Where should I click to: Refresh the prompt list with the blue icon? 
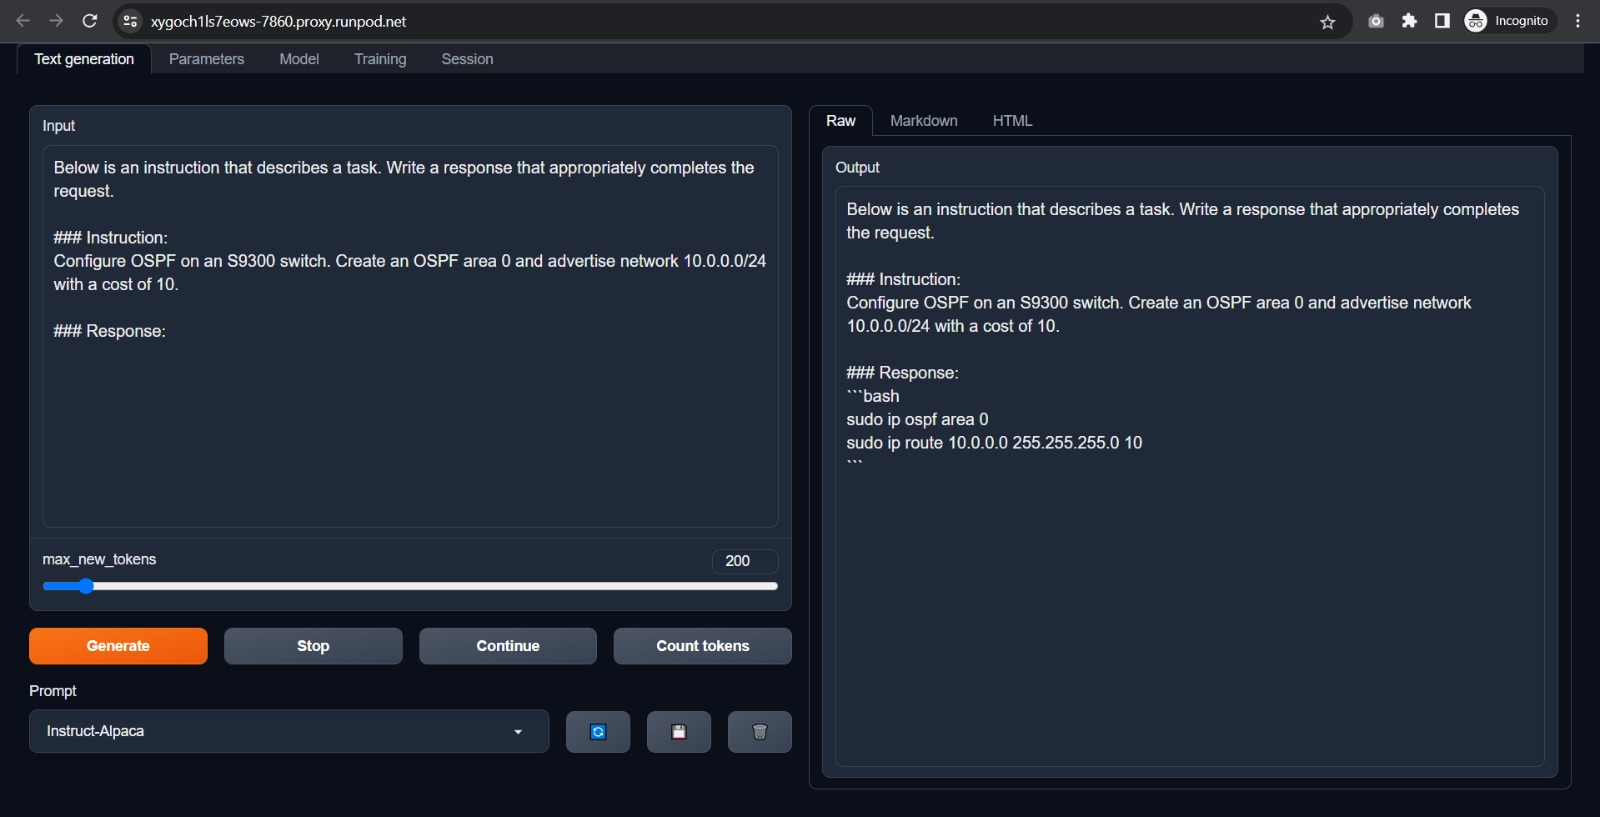click(598, 732)
